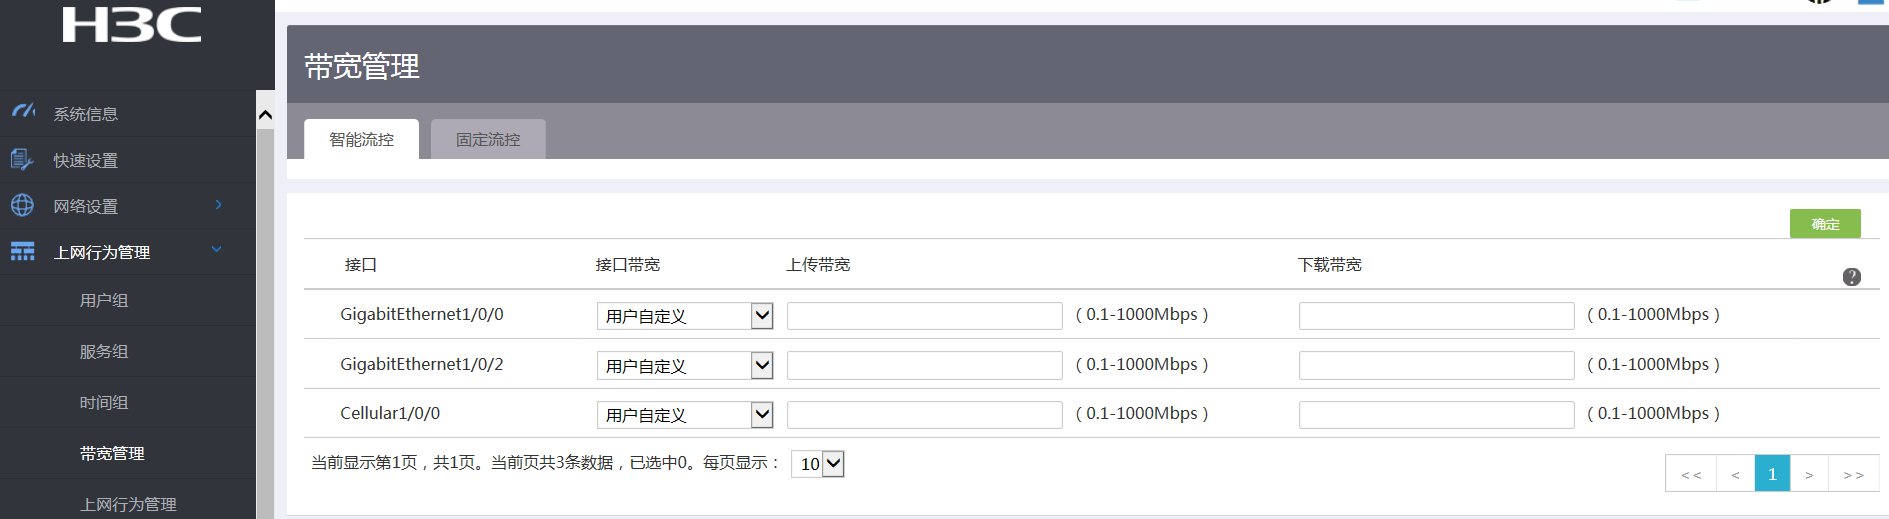Click download bandwidth field for GigabitEthernet1/0/0

click(x=1436, y=316)
